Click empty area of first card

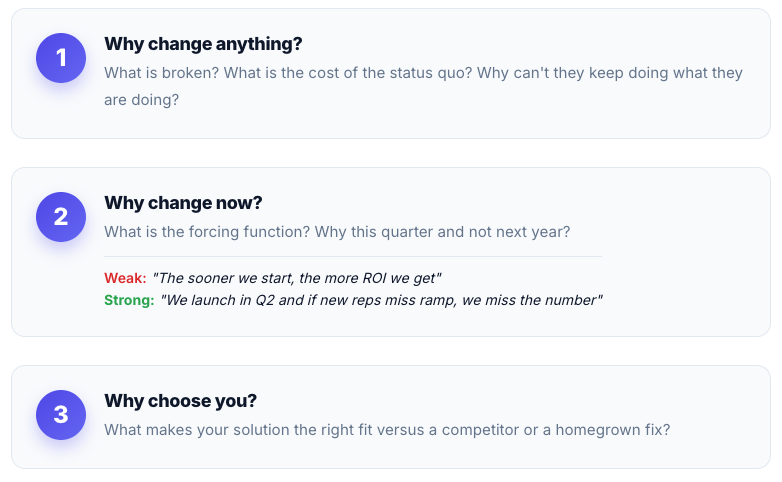pos(449,117)
